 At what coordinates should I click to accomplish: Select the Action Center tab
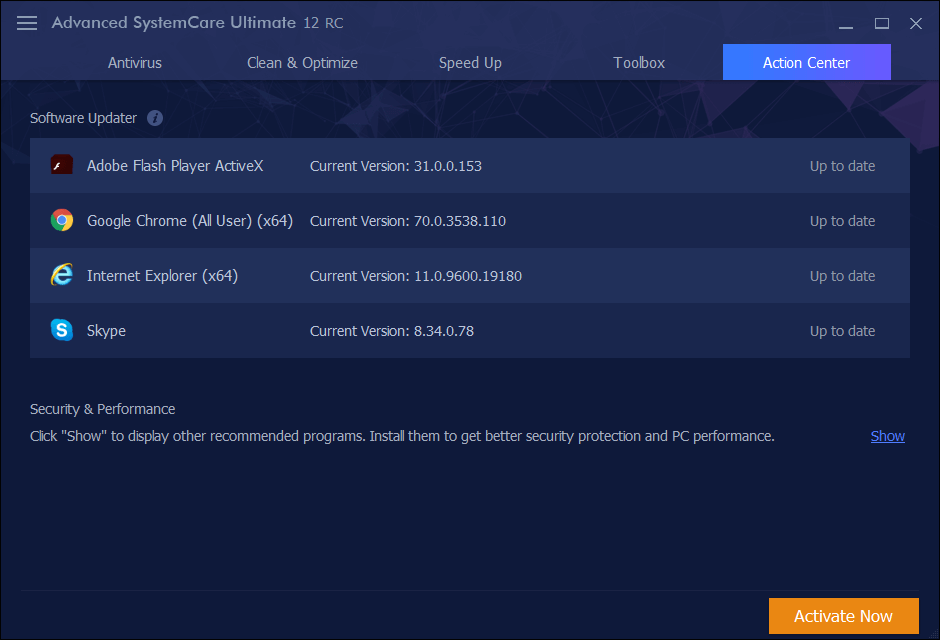coord(806,62)
